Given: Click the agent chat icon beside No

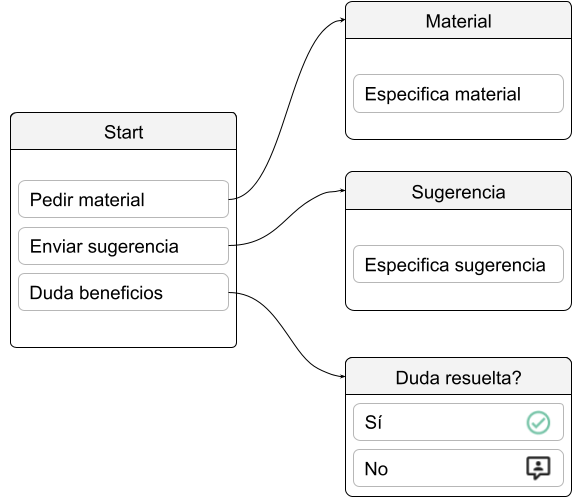Looking at the screenshot, I should pyautogui.click(x=538, y=468).
